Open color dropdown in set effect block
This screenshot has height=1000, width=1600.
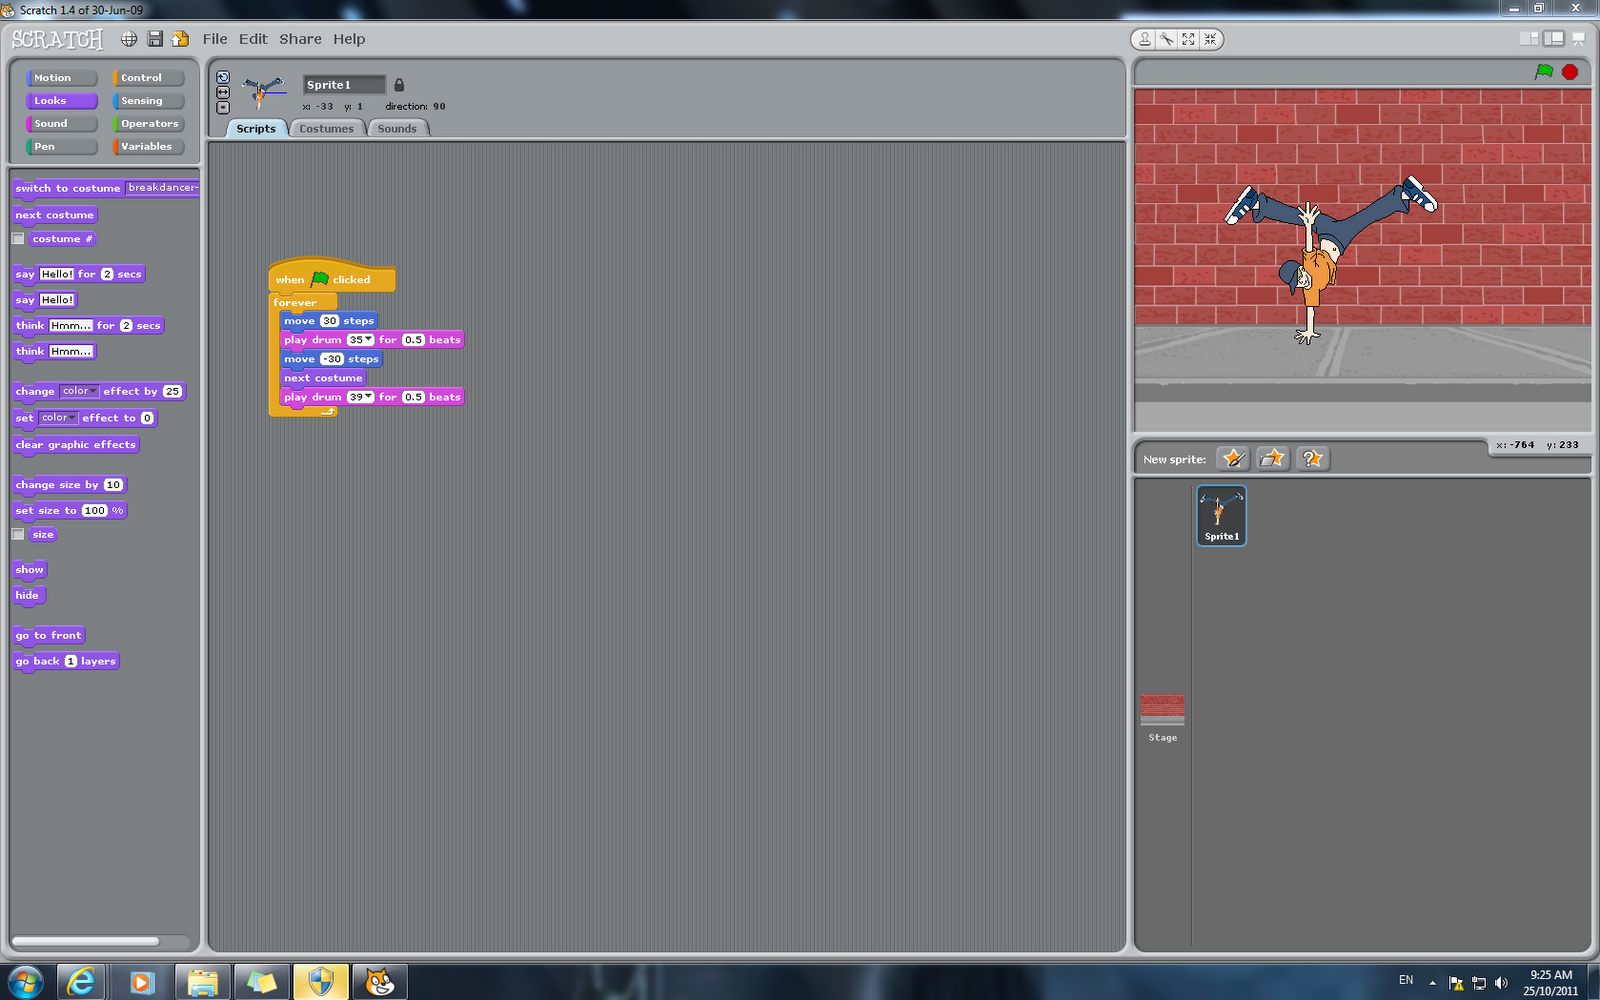tap(58, 418)
